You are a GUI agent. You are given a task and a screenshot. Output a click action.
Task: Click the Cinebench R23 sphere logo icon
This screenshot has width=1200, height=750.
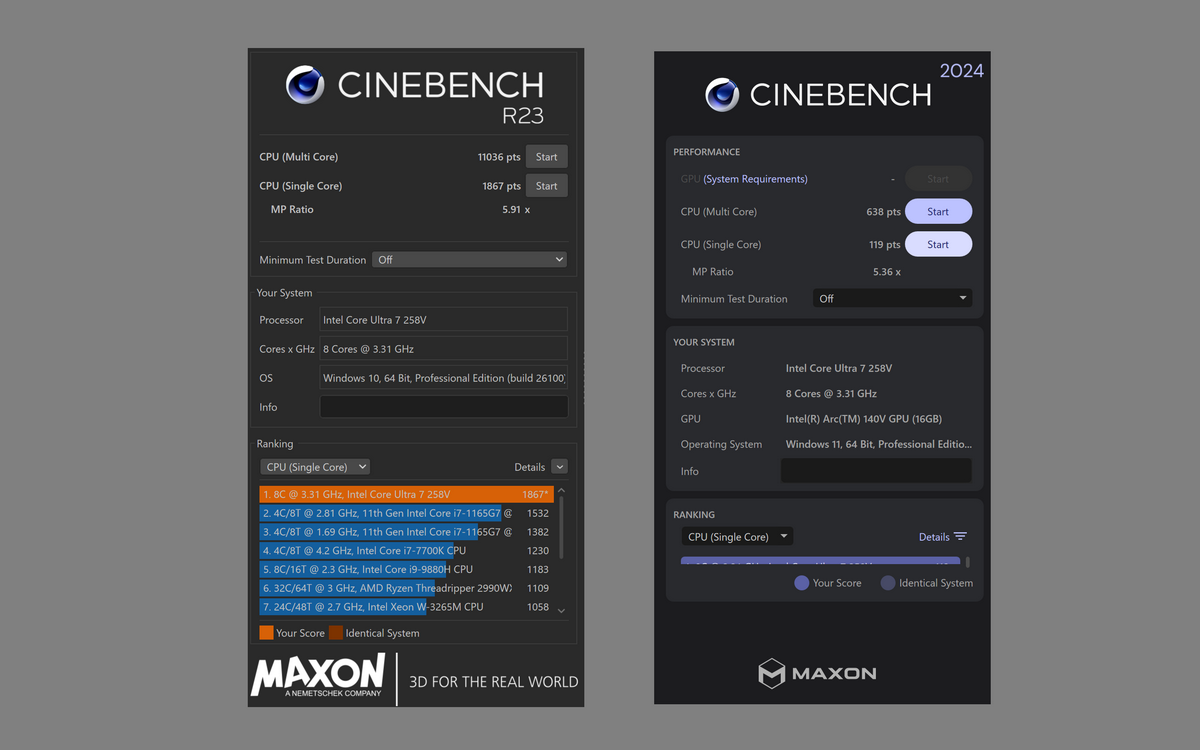[305, 85]
